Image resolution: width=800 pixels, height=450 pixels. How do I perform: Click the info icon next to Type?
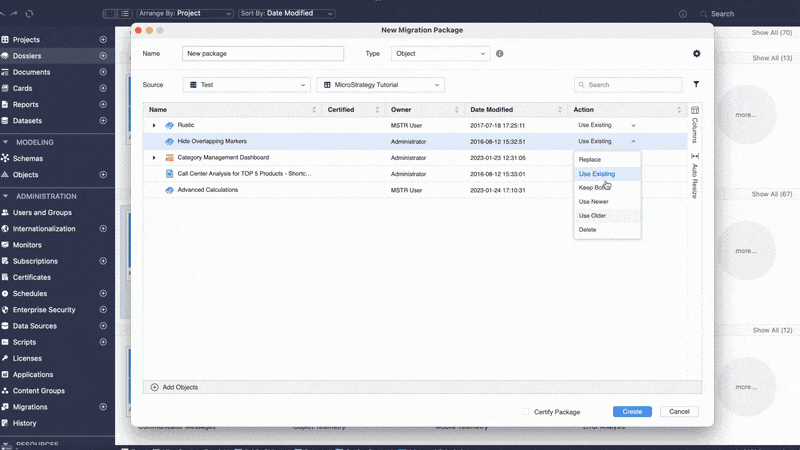pyautogui.click(x=500, y=54)
